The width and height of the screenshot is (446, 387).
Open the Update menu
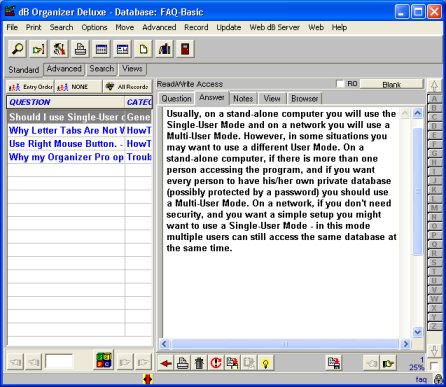coord(229,27)
